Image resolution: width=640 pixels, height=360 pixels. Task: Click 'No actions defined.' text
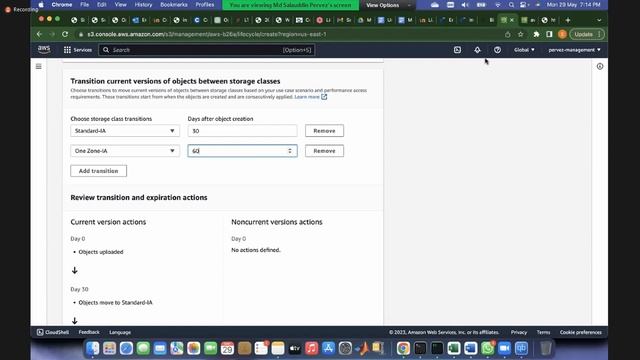click(256, 250)
